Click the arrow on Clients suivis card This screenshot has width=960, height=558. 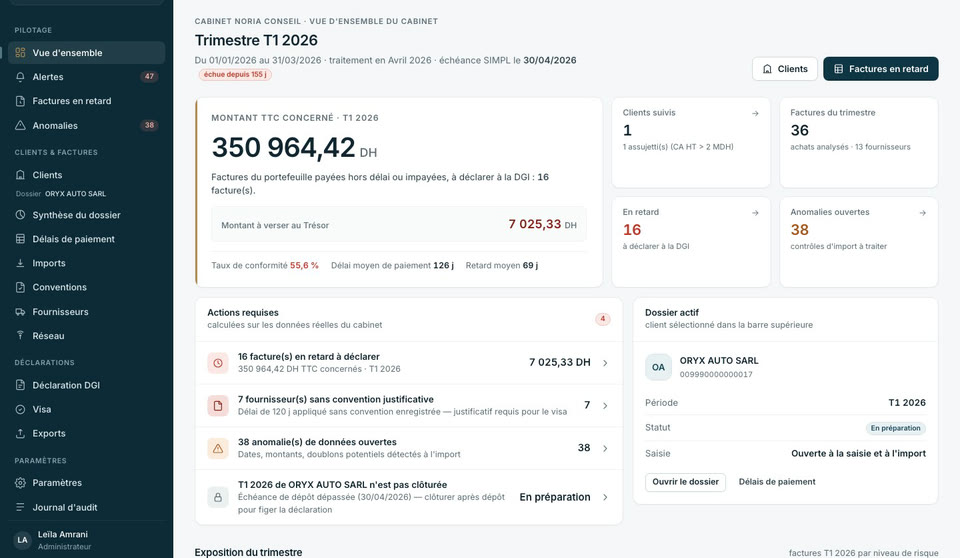pos(756,113)
